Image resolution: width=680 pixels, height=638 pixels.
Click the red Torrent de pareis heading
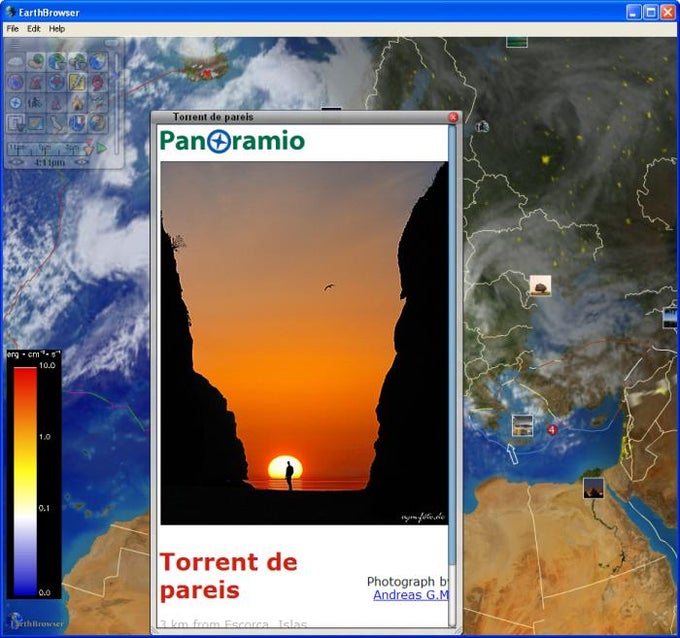[x=229, y=576]
